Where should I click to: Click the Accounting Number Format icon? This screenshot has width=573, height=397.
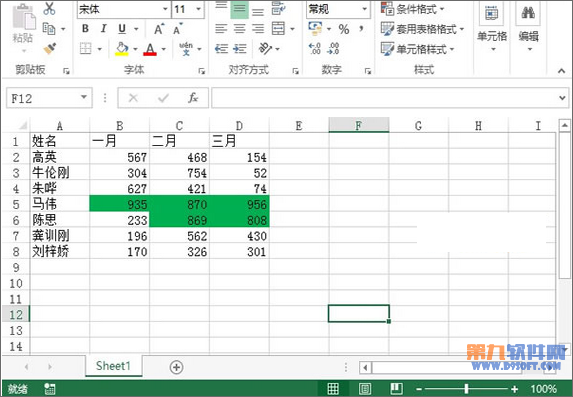[315, 28]
